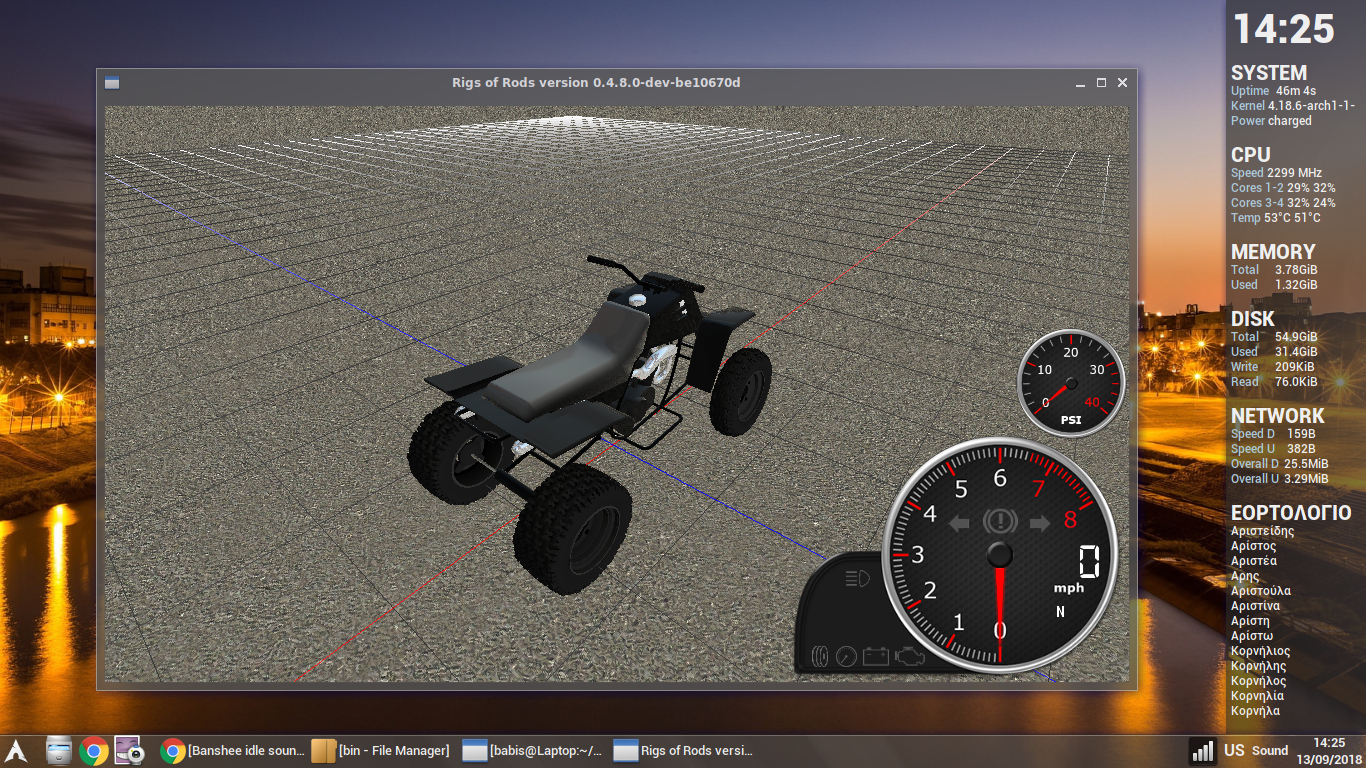1366x768 pixels.
Task: Switch to babis@Laptop terminal window
Action: (534, 750)
